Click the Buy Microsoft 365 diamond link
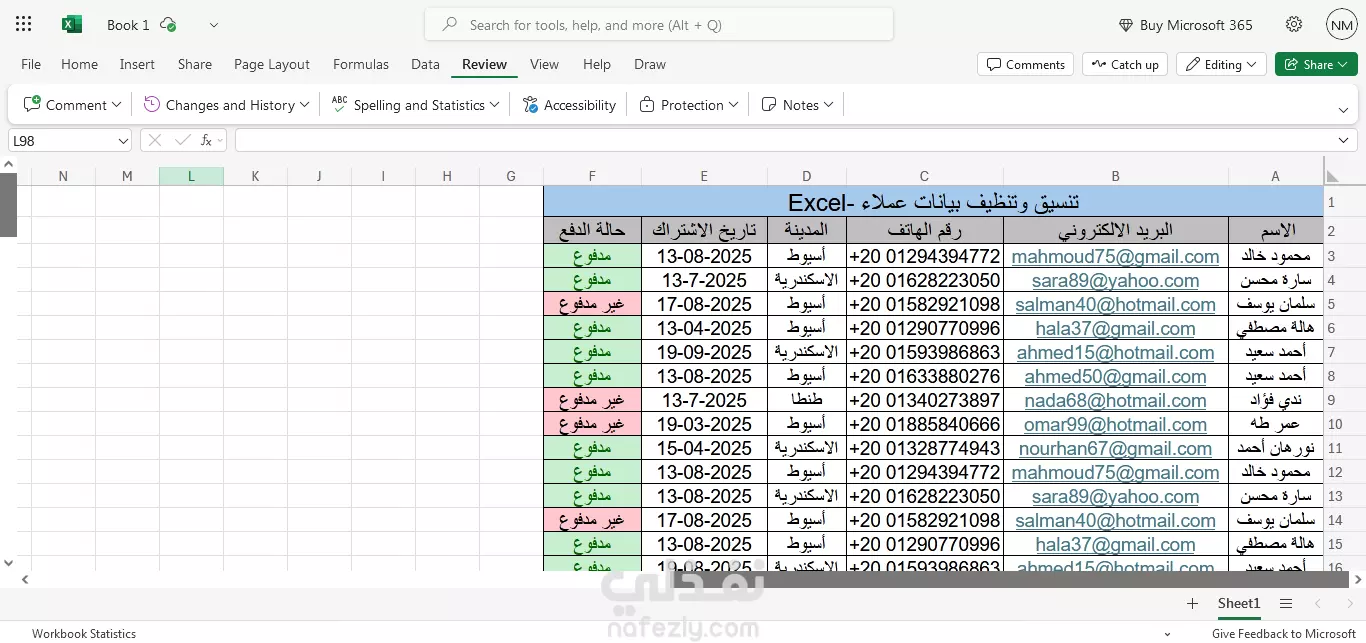 1185,25
